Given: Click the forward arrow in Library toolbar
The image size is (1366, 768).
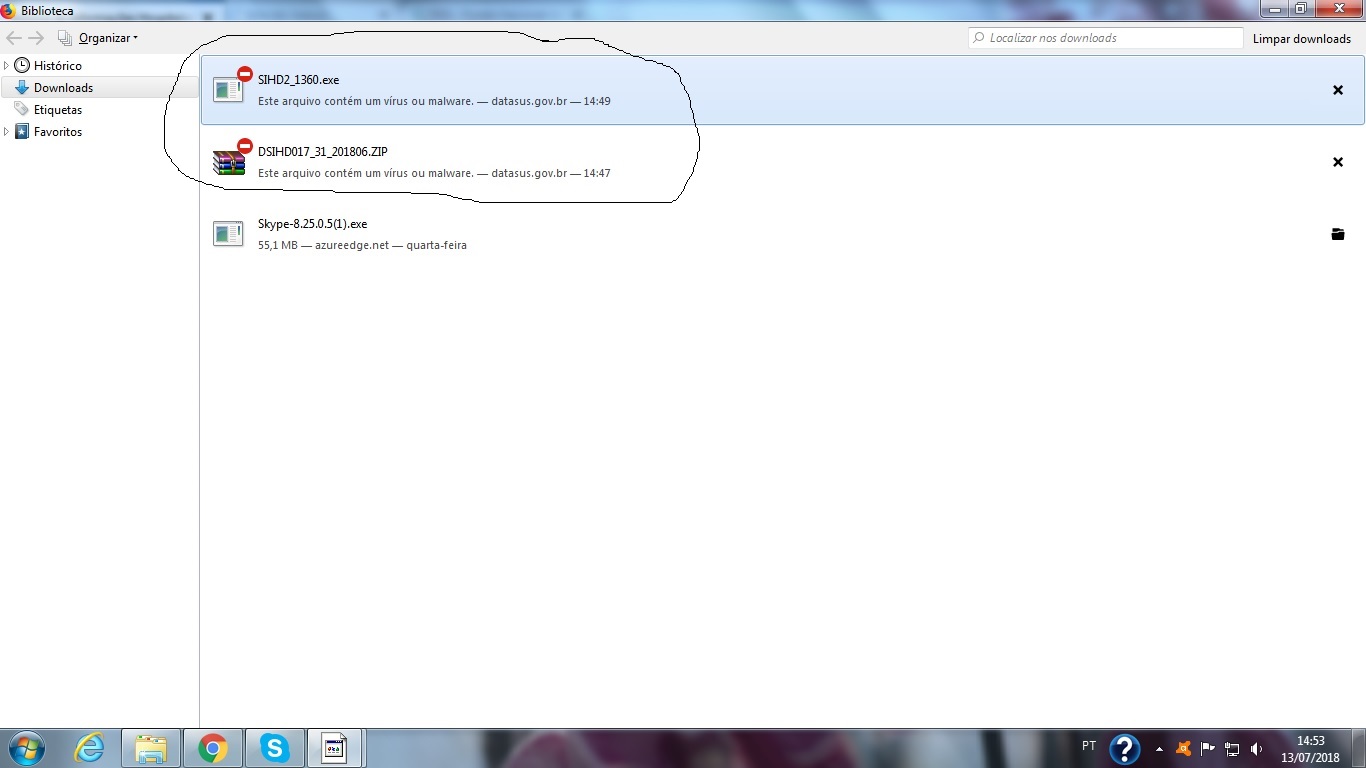Looking at the screenshot, I should pos(36,38).
